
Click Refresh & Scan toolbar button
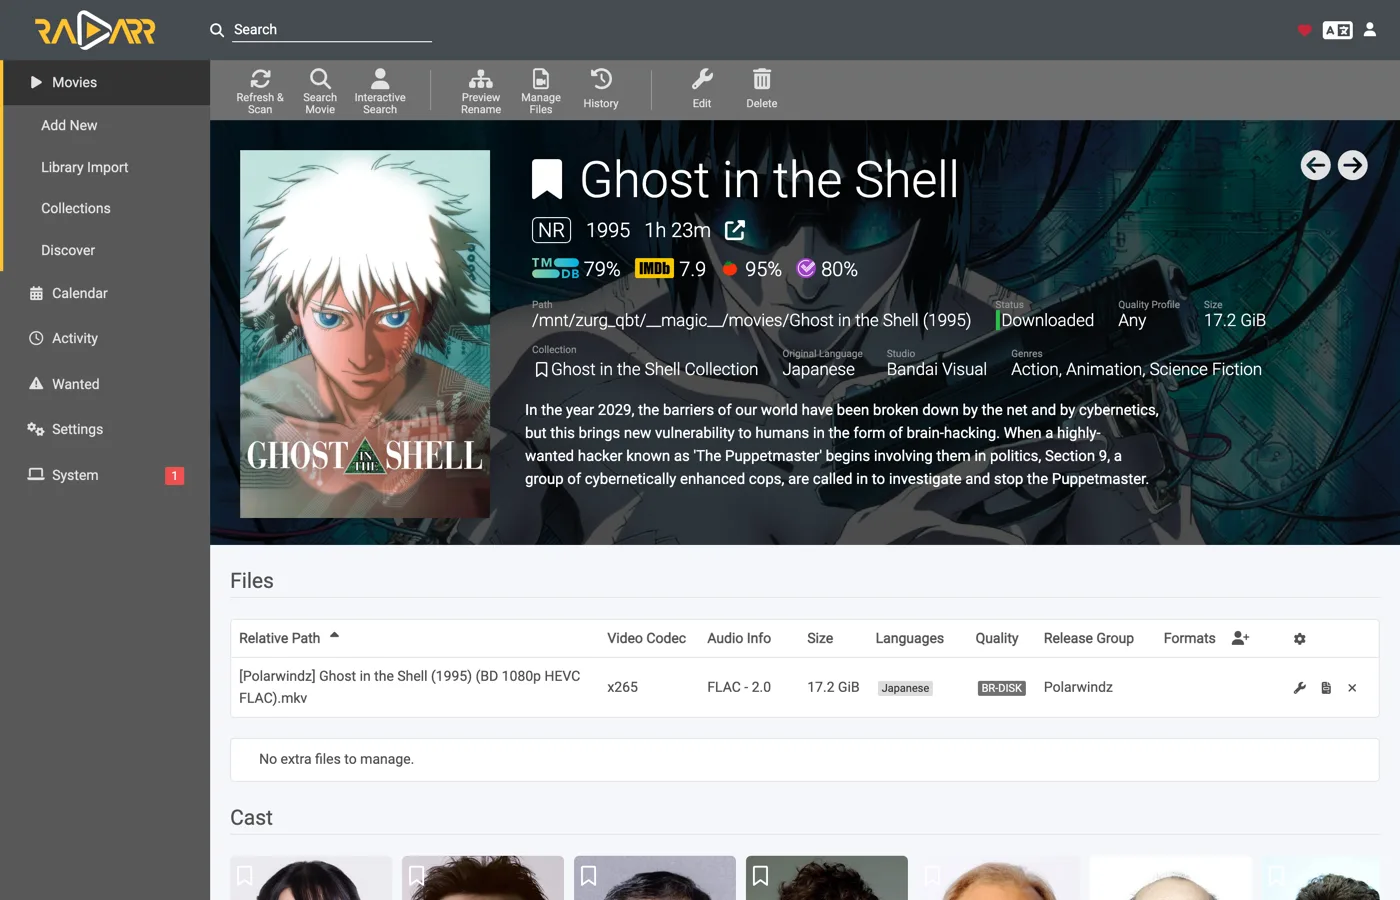tap(260, 91)
